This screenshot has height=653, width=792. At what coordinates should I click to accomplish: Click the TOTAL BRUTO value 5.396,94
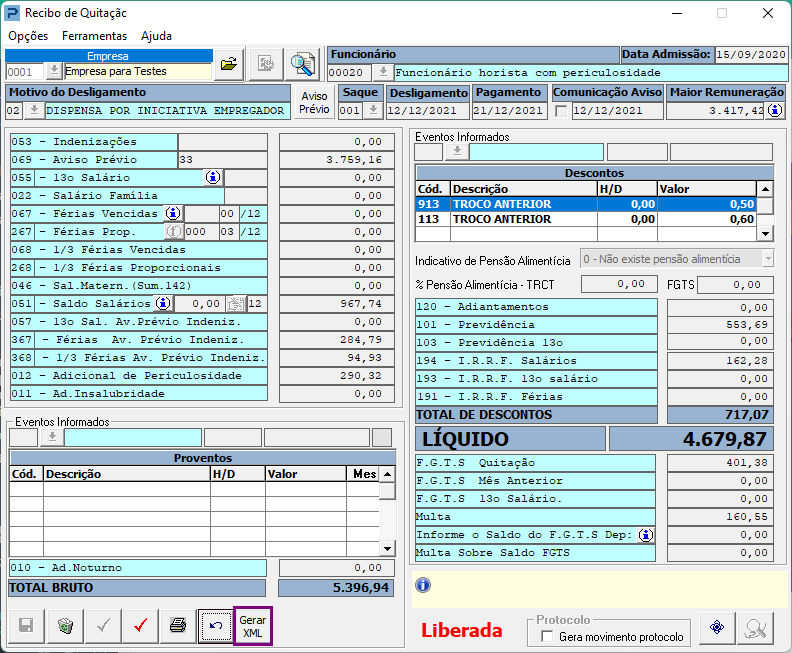[x=336, y=588]
